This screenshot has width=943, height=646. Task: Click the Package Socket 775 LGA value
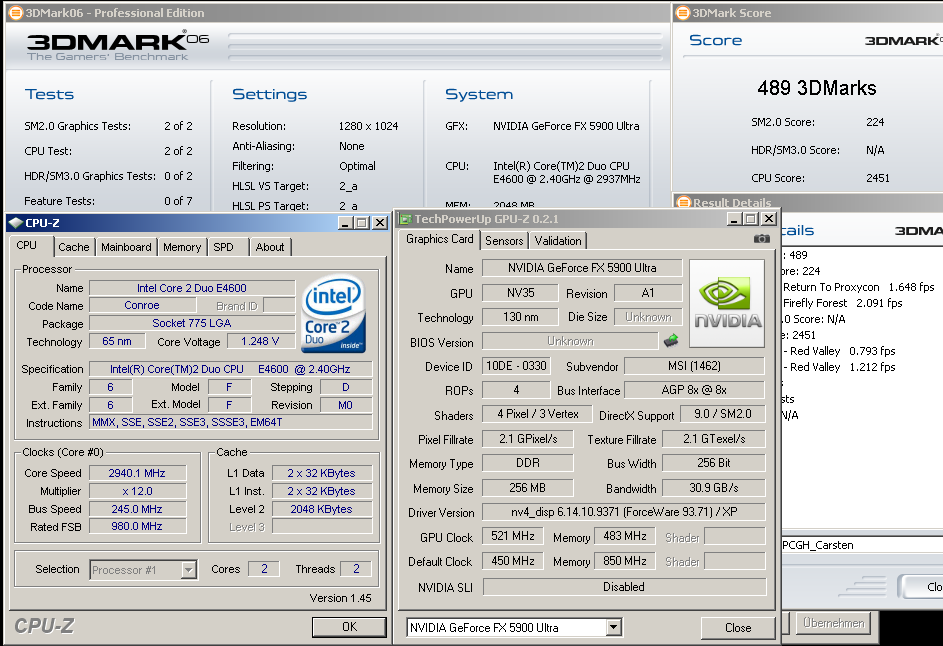coord(192,323)
